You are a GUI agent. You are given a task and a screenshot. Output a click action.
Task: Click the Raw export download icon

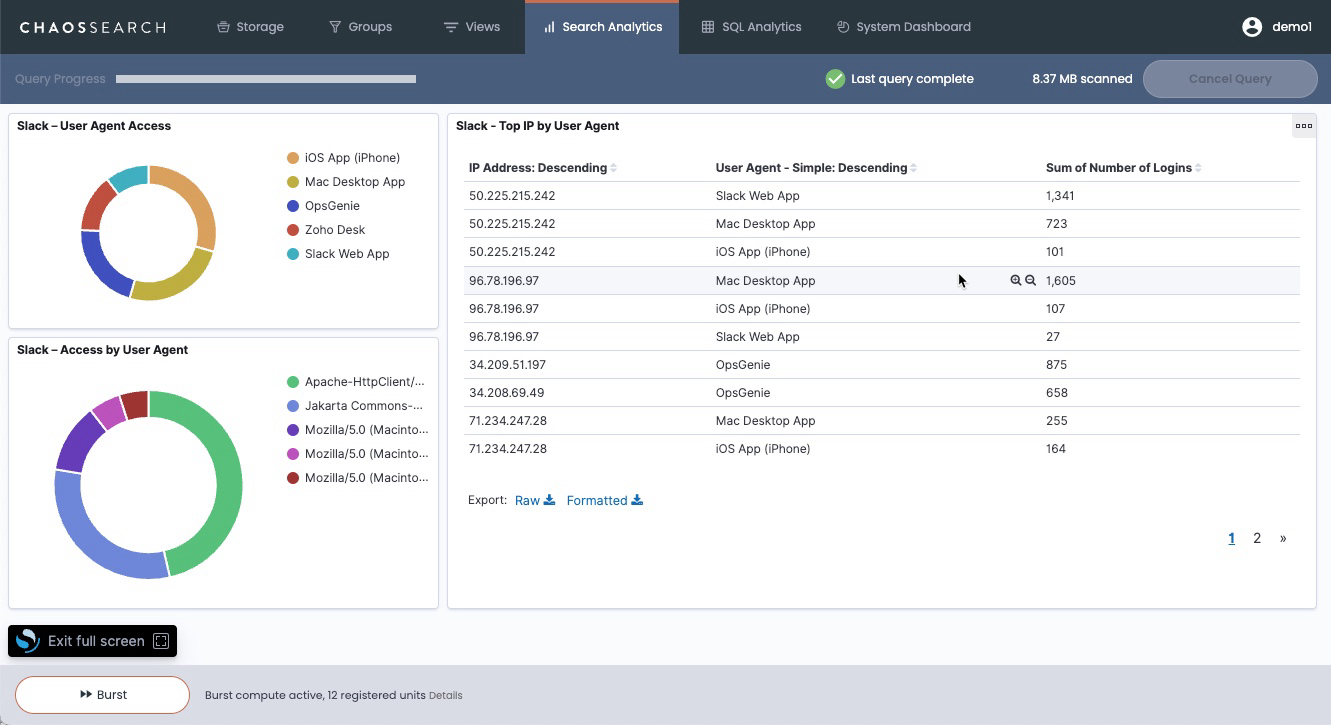point(548,500)
